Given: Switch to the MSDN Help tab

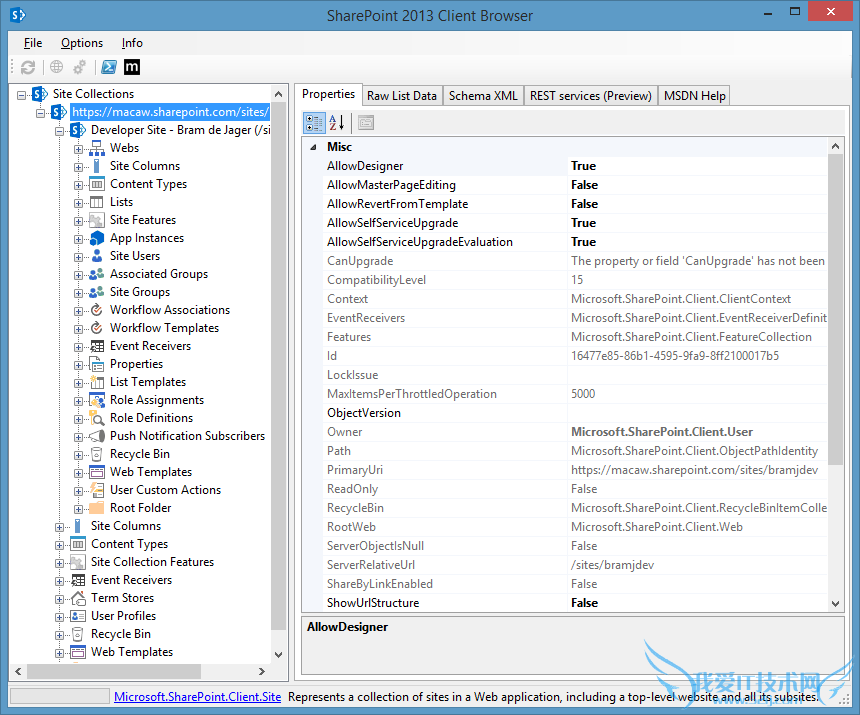Looking at the screenshot, I should point(694,95).
